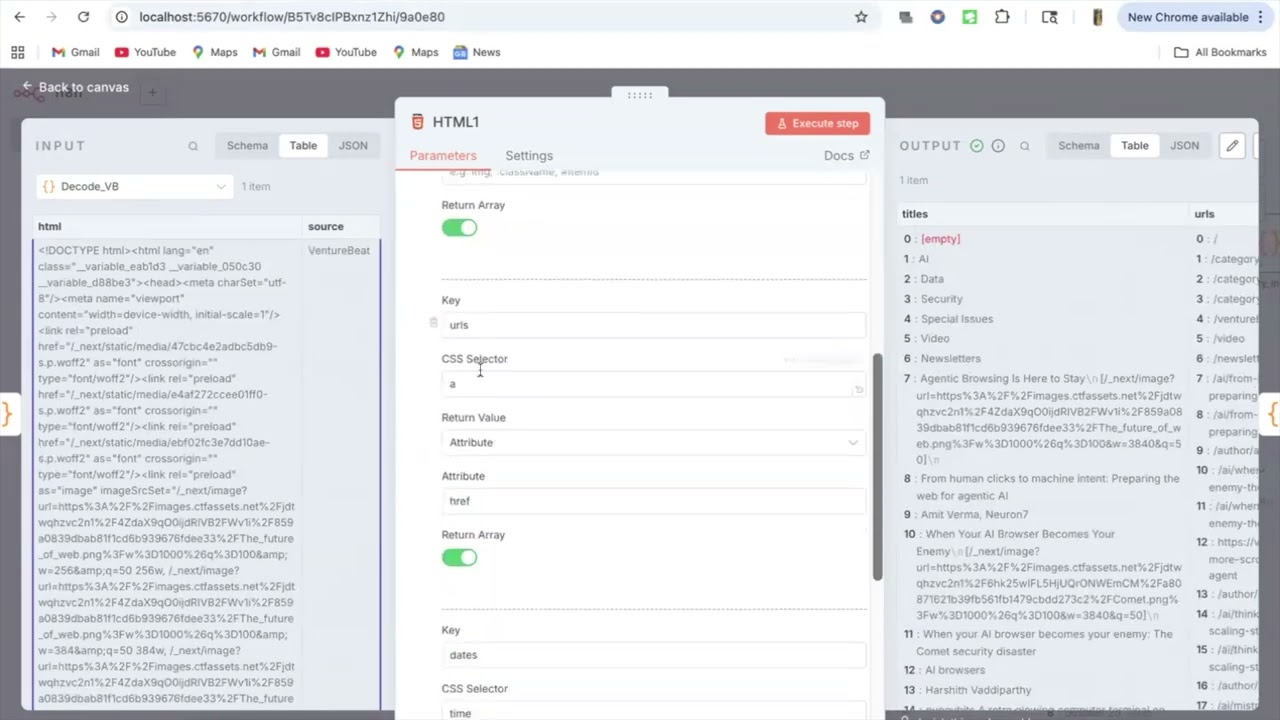Bookmark this page with star icon

(861, 17)
